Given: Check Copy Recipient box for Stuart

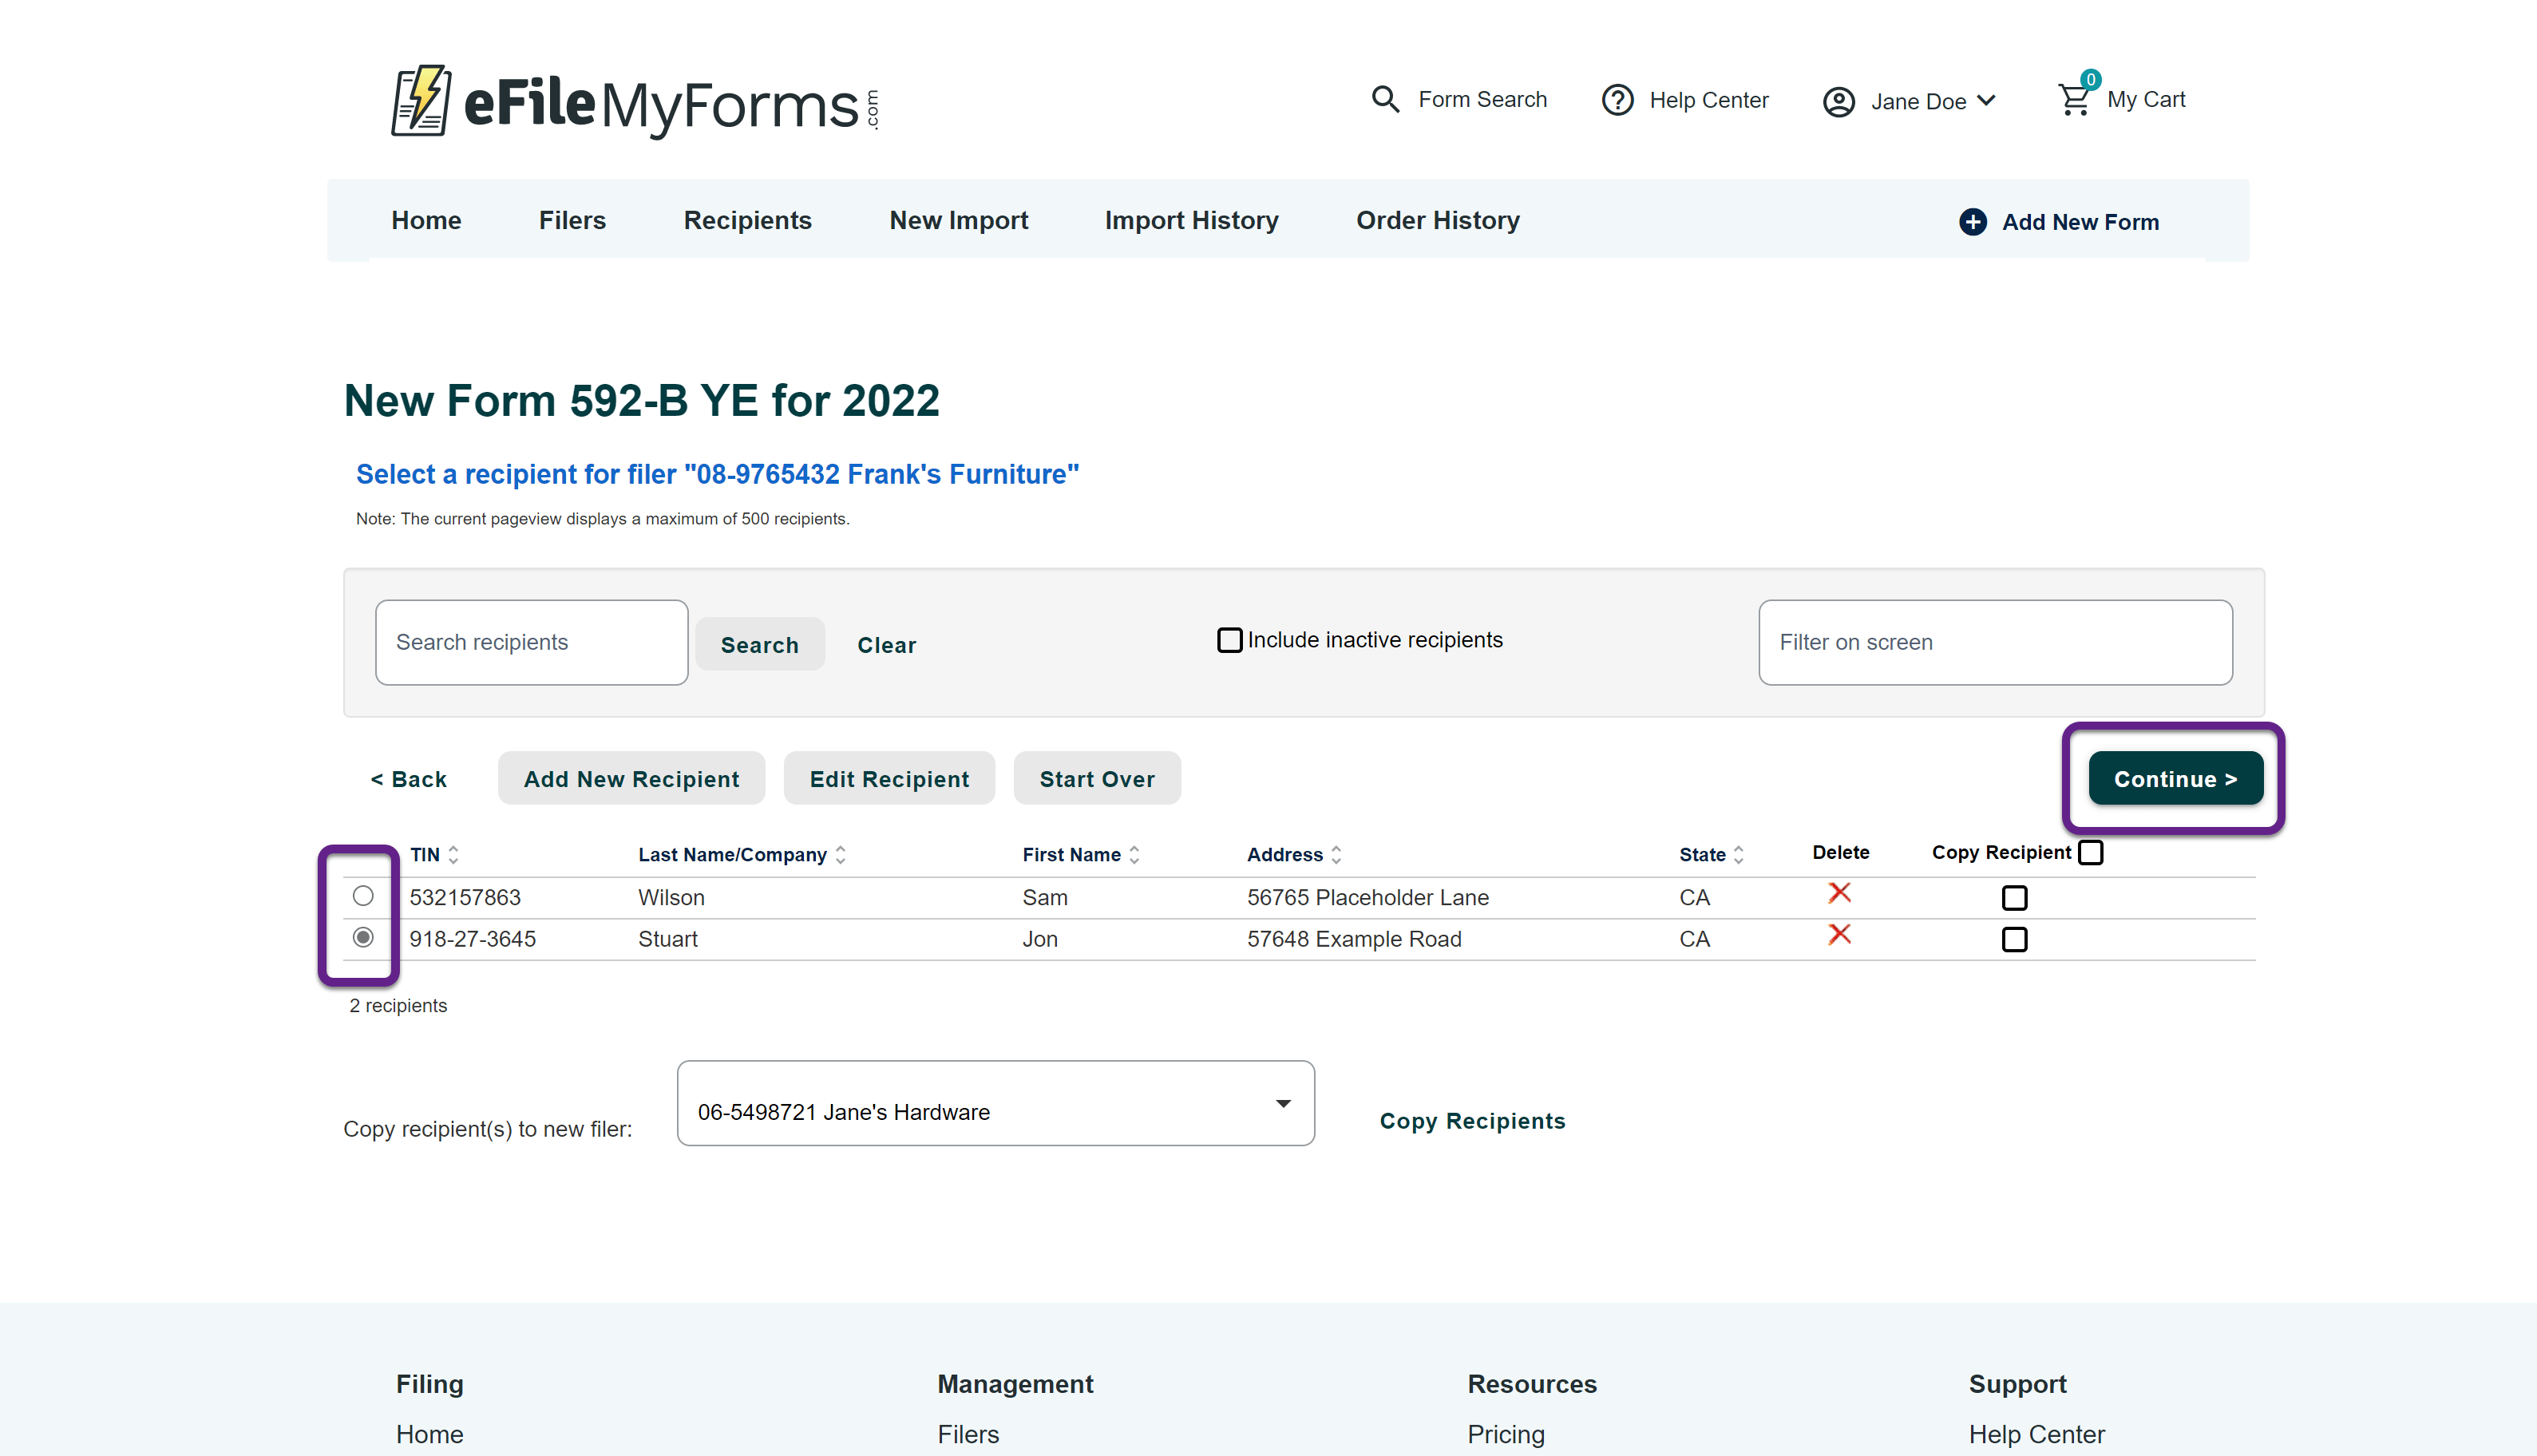Looking at the screenshot, I should click(2014, 940).
